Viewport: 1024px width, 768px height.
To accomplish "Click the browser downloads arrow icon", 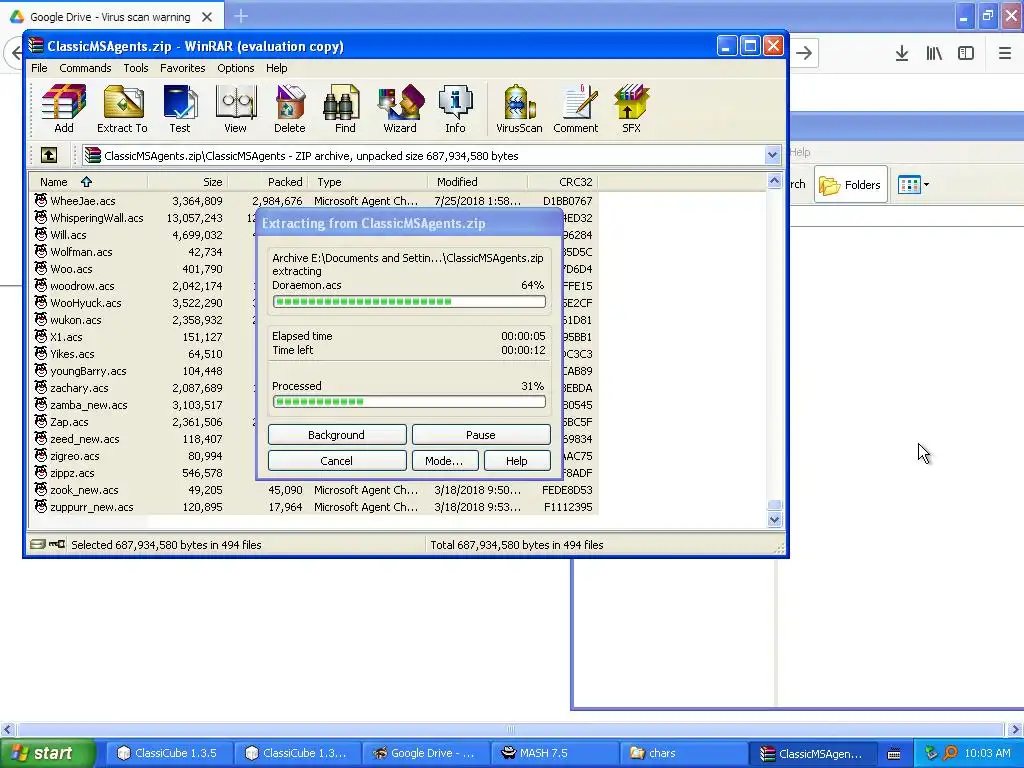I will coord(902,54).
